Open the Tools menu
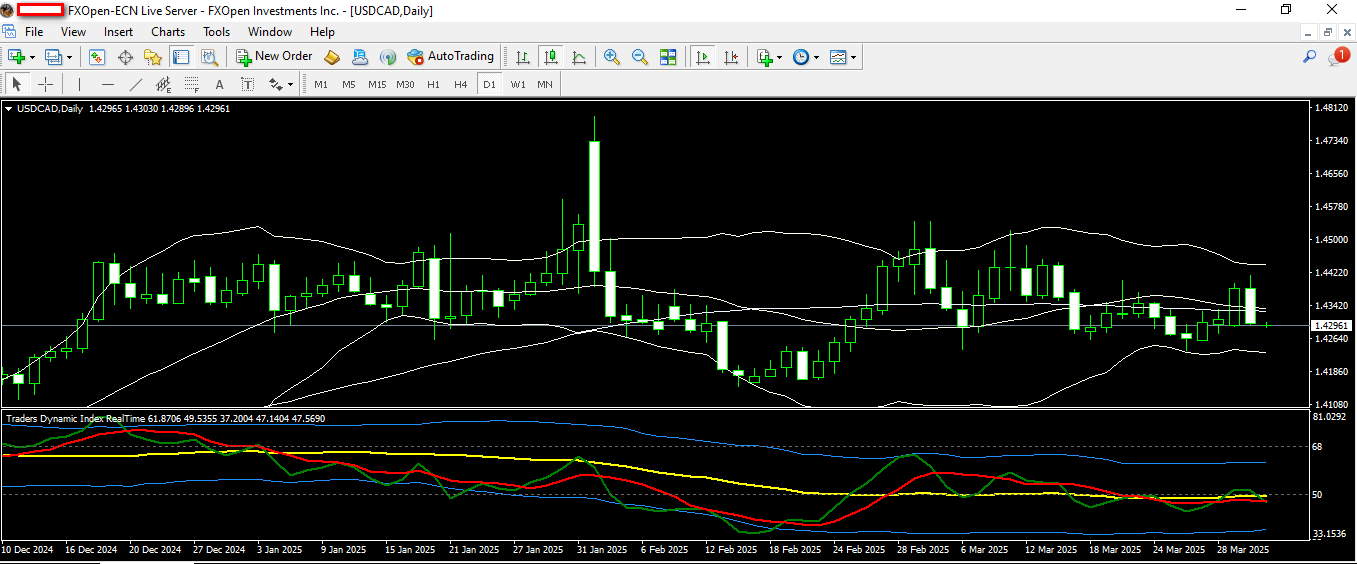This screenshot has height=564, width=1357. (x=217, y=32)
